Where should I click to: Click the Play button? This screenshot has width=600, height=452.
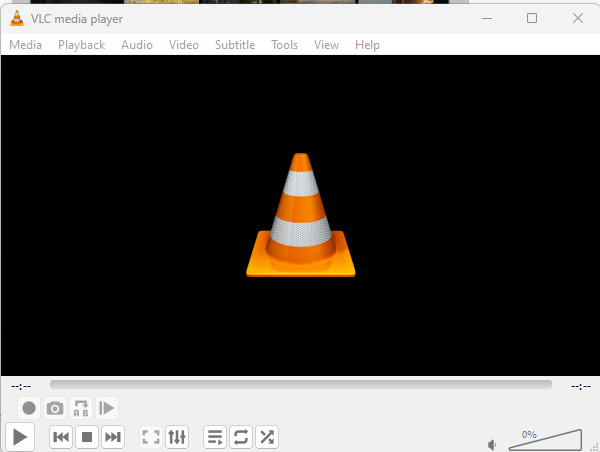tap(20, 436)
